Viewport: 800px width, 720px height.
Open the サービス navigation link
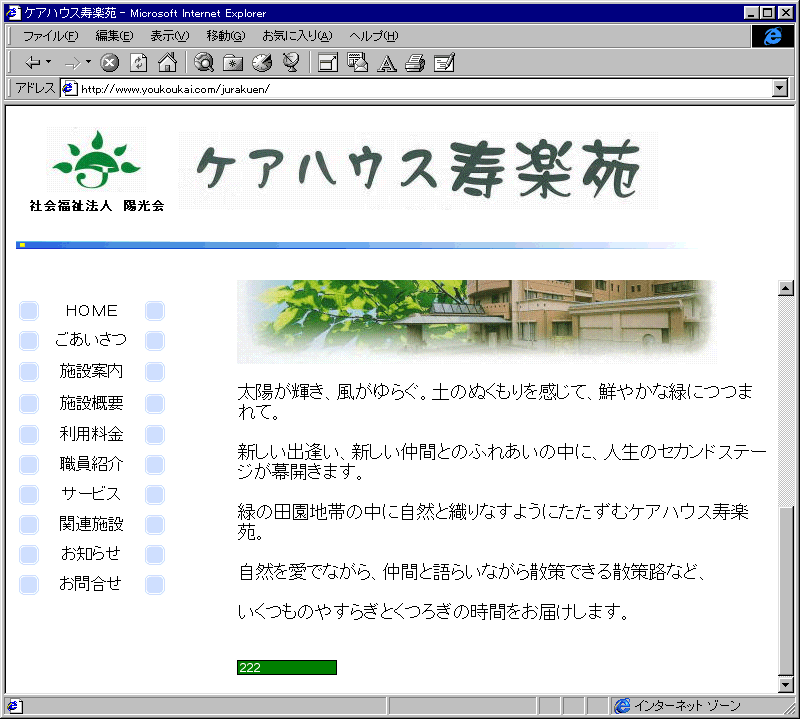click(91, 494)
